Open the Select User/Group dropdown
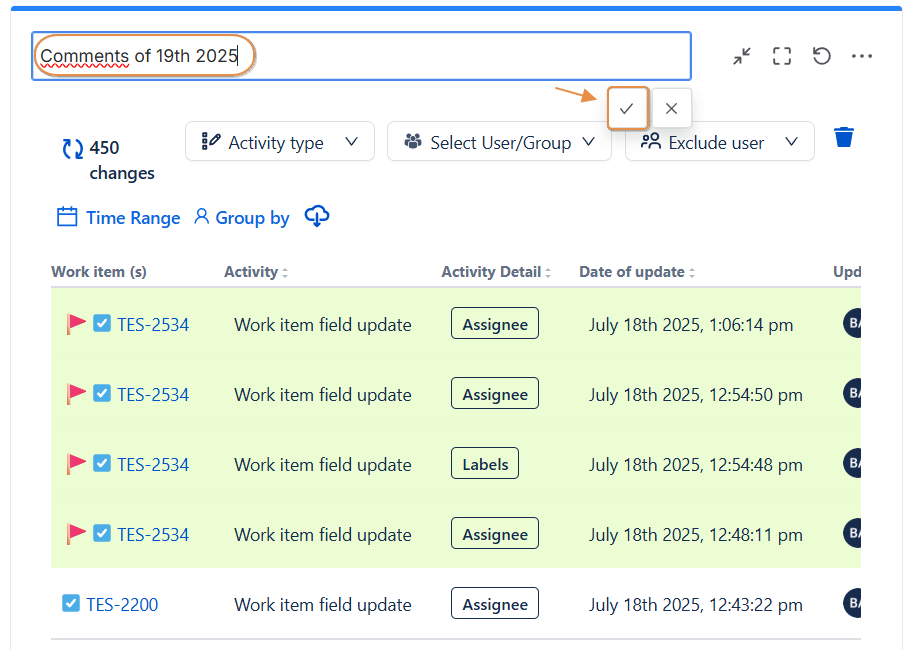Screen dimensions: 919x650 499,142
